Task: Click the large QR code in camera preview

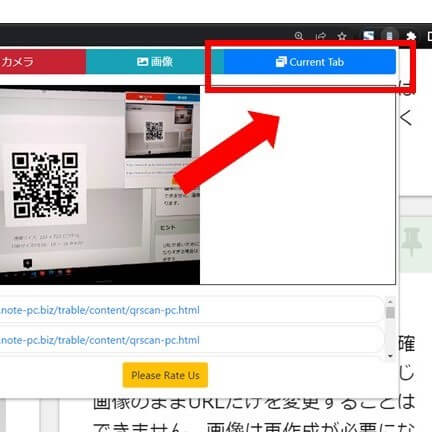Action: [45, 184]
